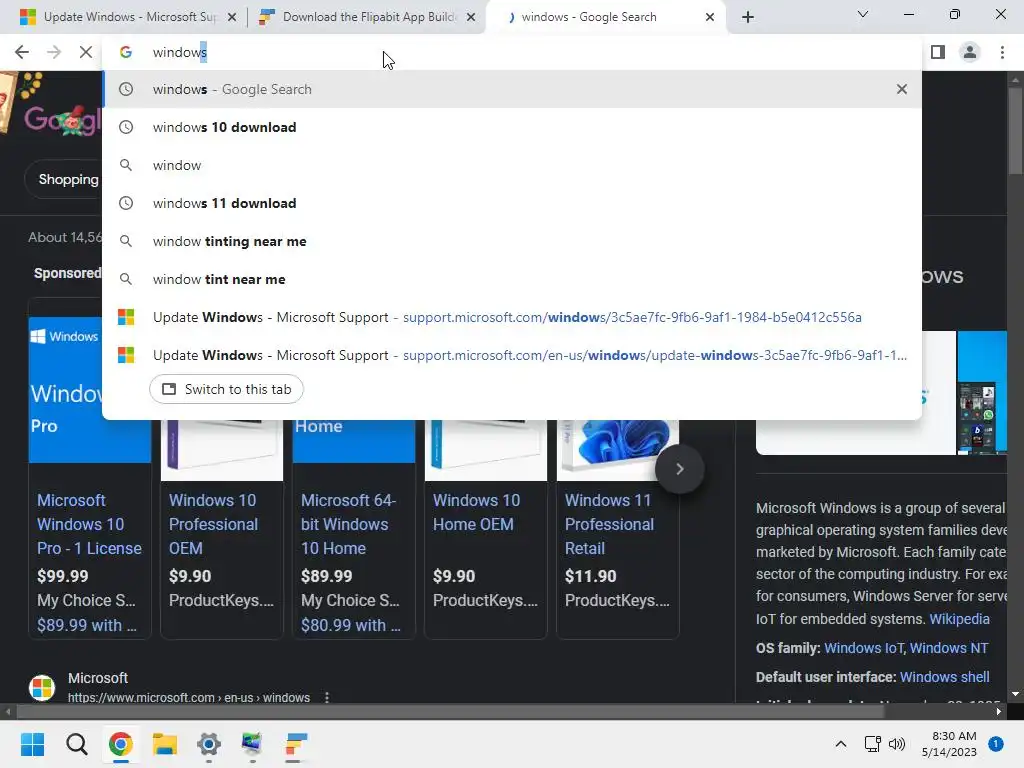The width and height of the screenshot is (1024, 768).
Task: Open the en-us Update Windows support suggestion
Action: (x=512, y=355)
